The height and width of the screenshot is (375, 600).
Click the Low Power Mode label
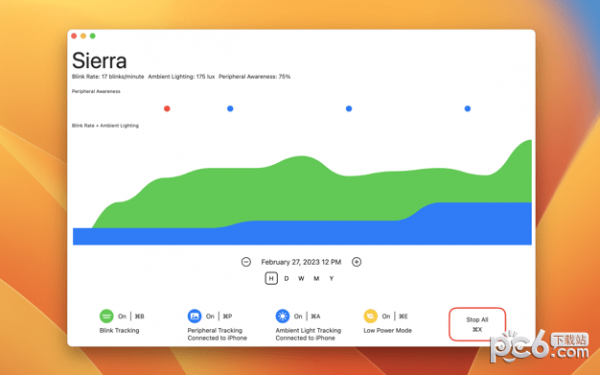click(388, 330)
